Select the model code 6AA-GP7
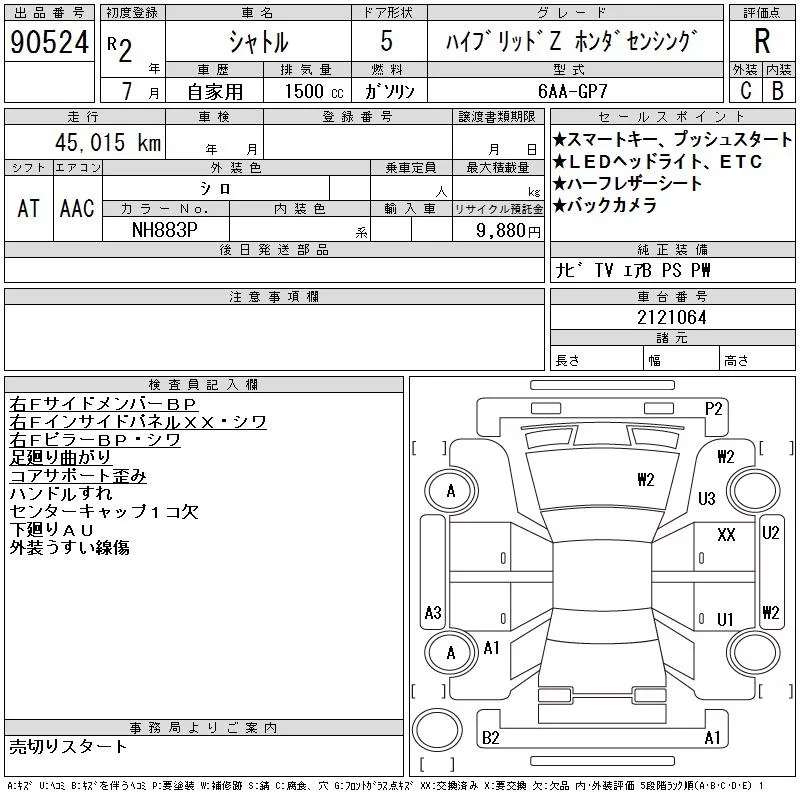The width and height of the screenshot is (800, 800). pos(572,91)
